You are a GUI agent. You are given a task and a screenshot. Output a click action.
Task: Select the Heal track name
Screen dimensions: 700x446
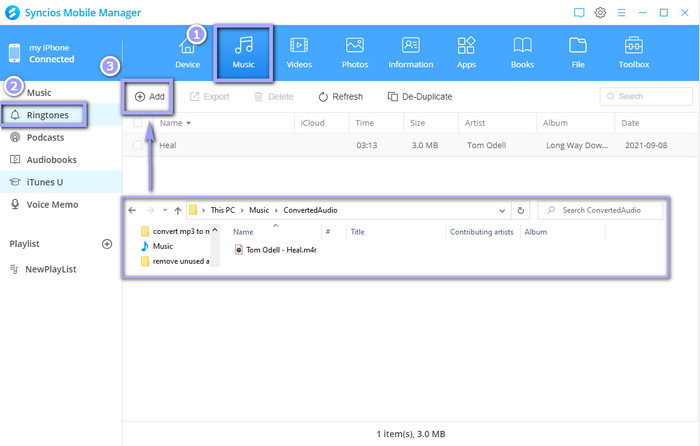(168, 146)
